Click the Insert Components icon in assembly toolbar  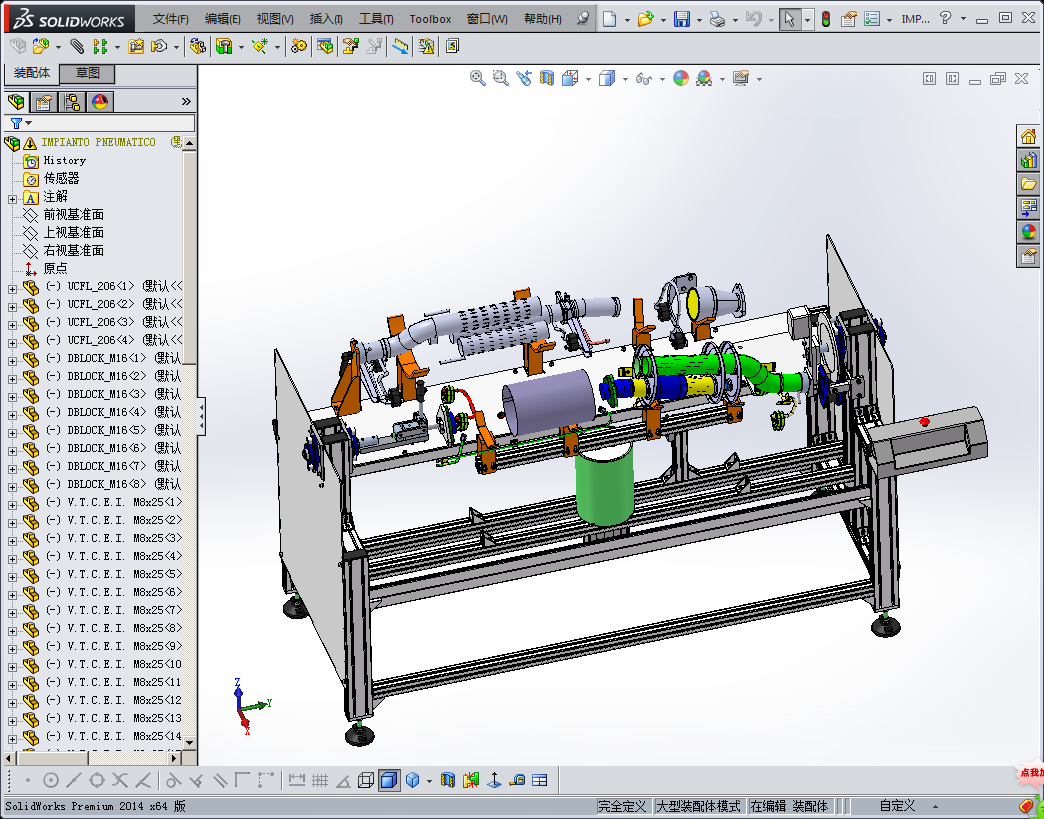[x=41, y=46]
